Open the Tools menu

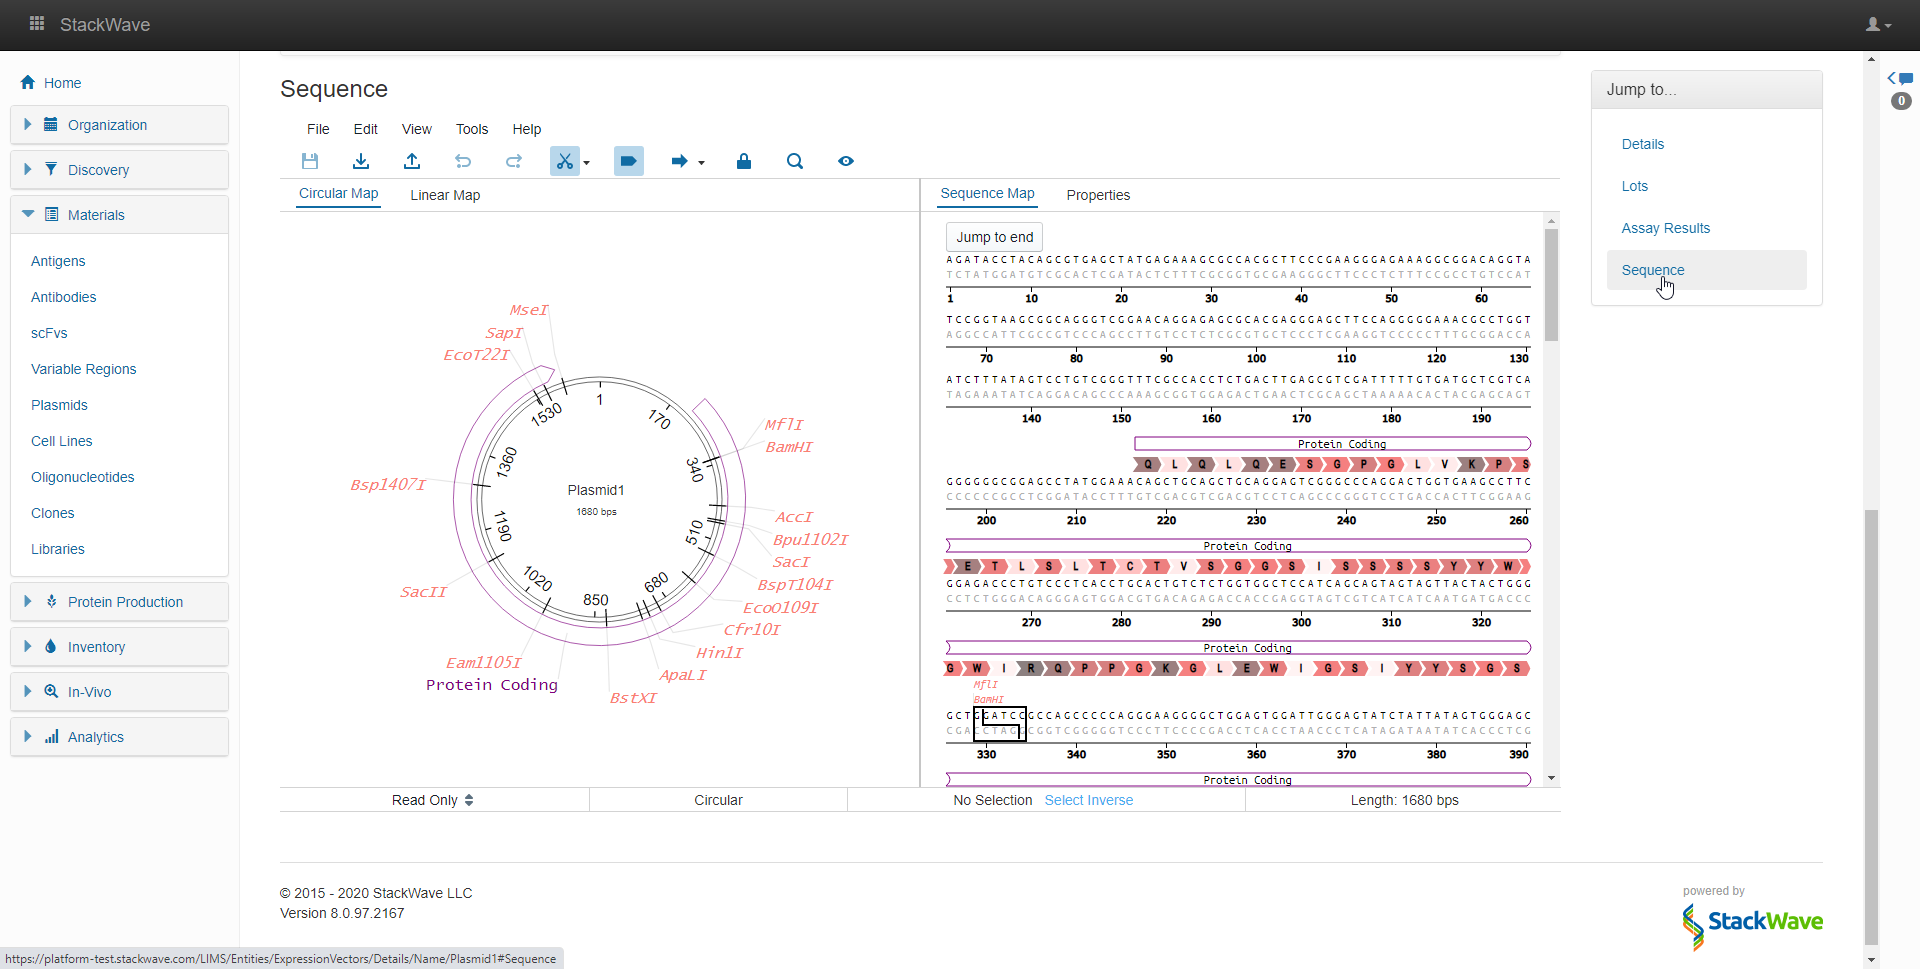[472, 129]
